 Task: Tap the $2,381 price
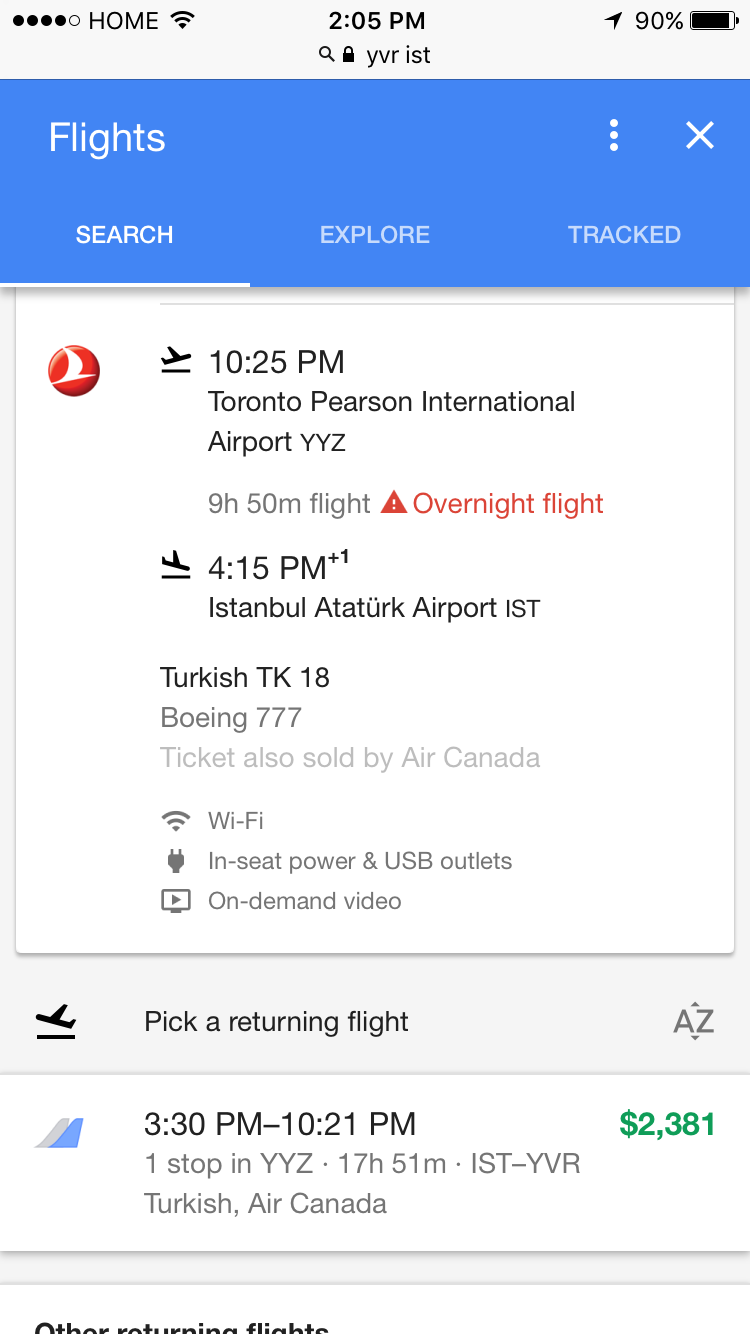tap(667, 1124)
